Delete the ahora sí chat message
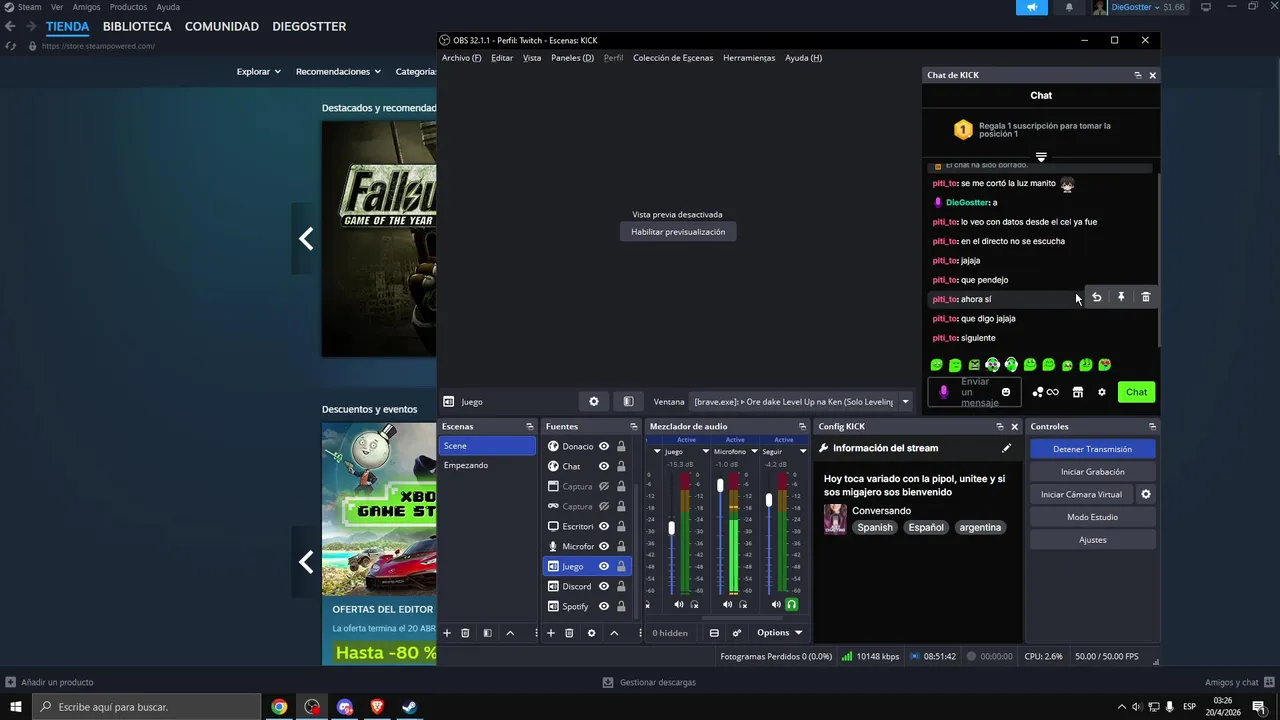The width and height of the screenshot is (1280, 720). point(1146,297)
